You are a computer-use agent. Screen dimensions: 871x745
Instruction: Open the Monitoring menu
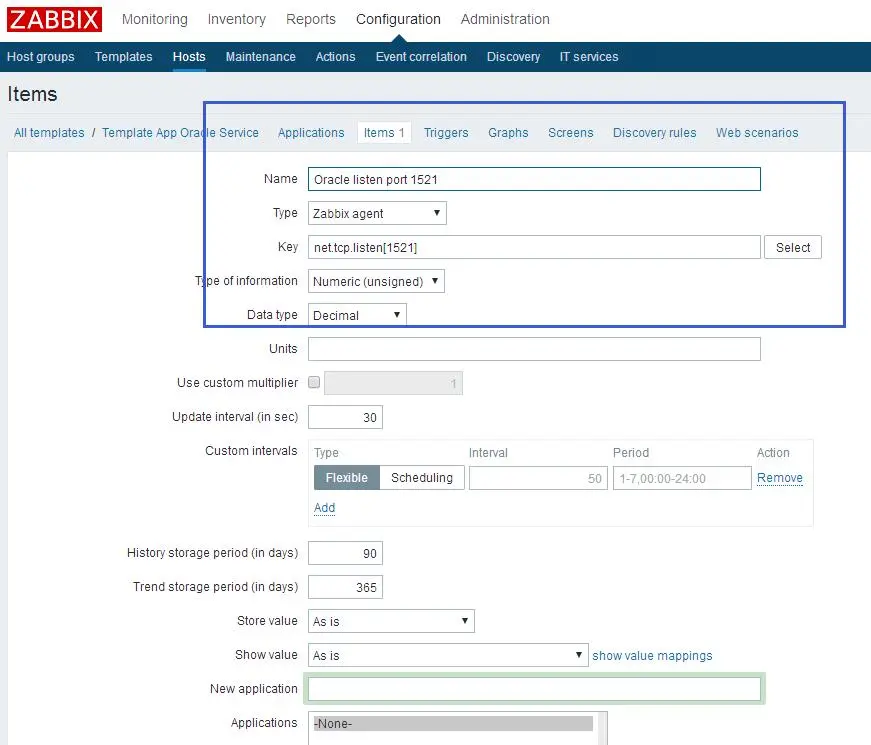(x=155, y=19)
